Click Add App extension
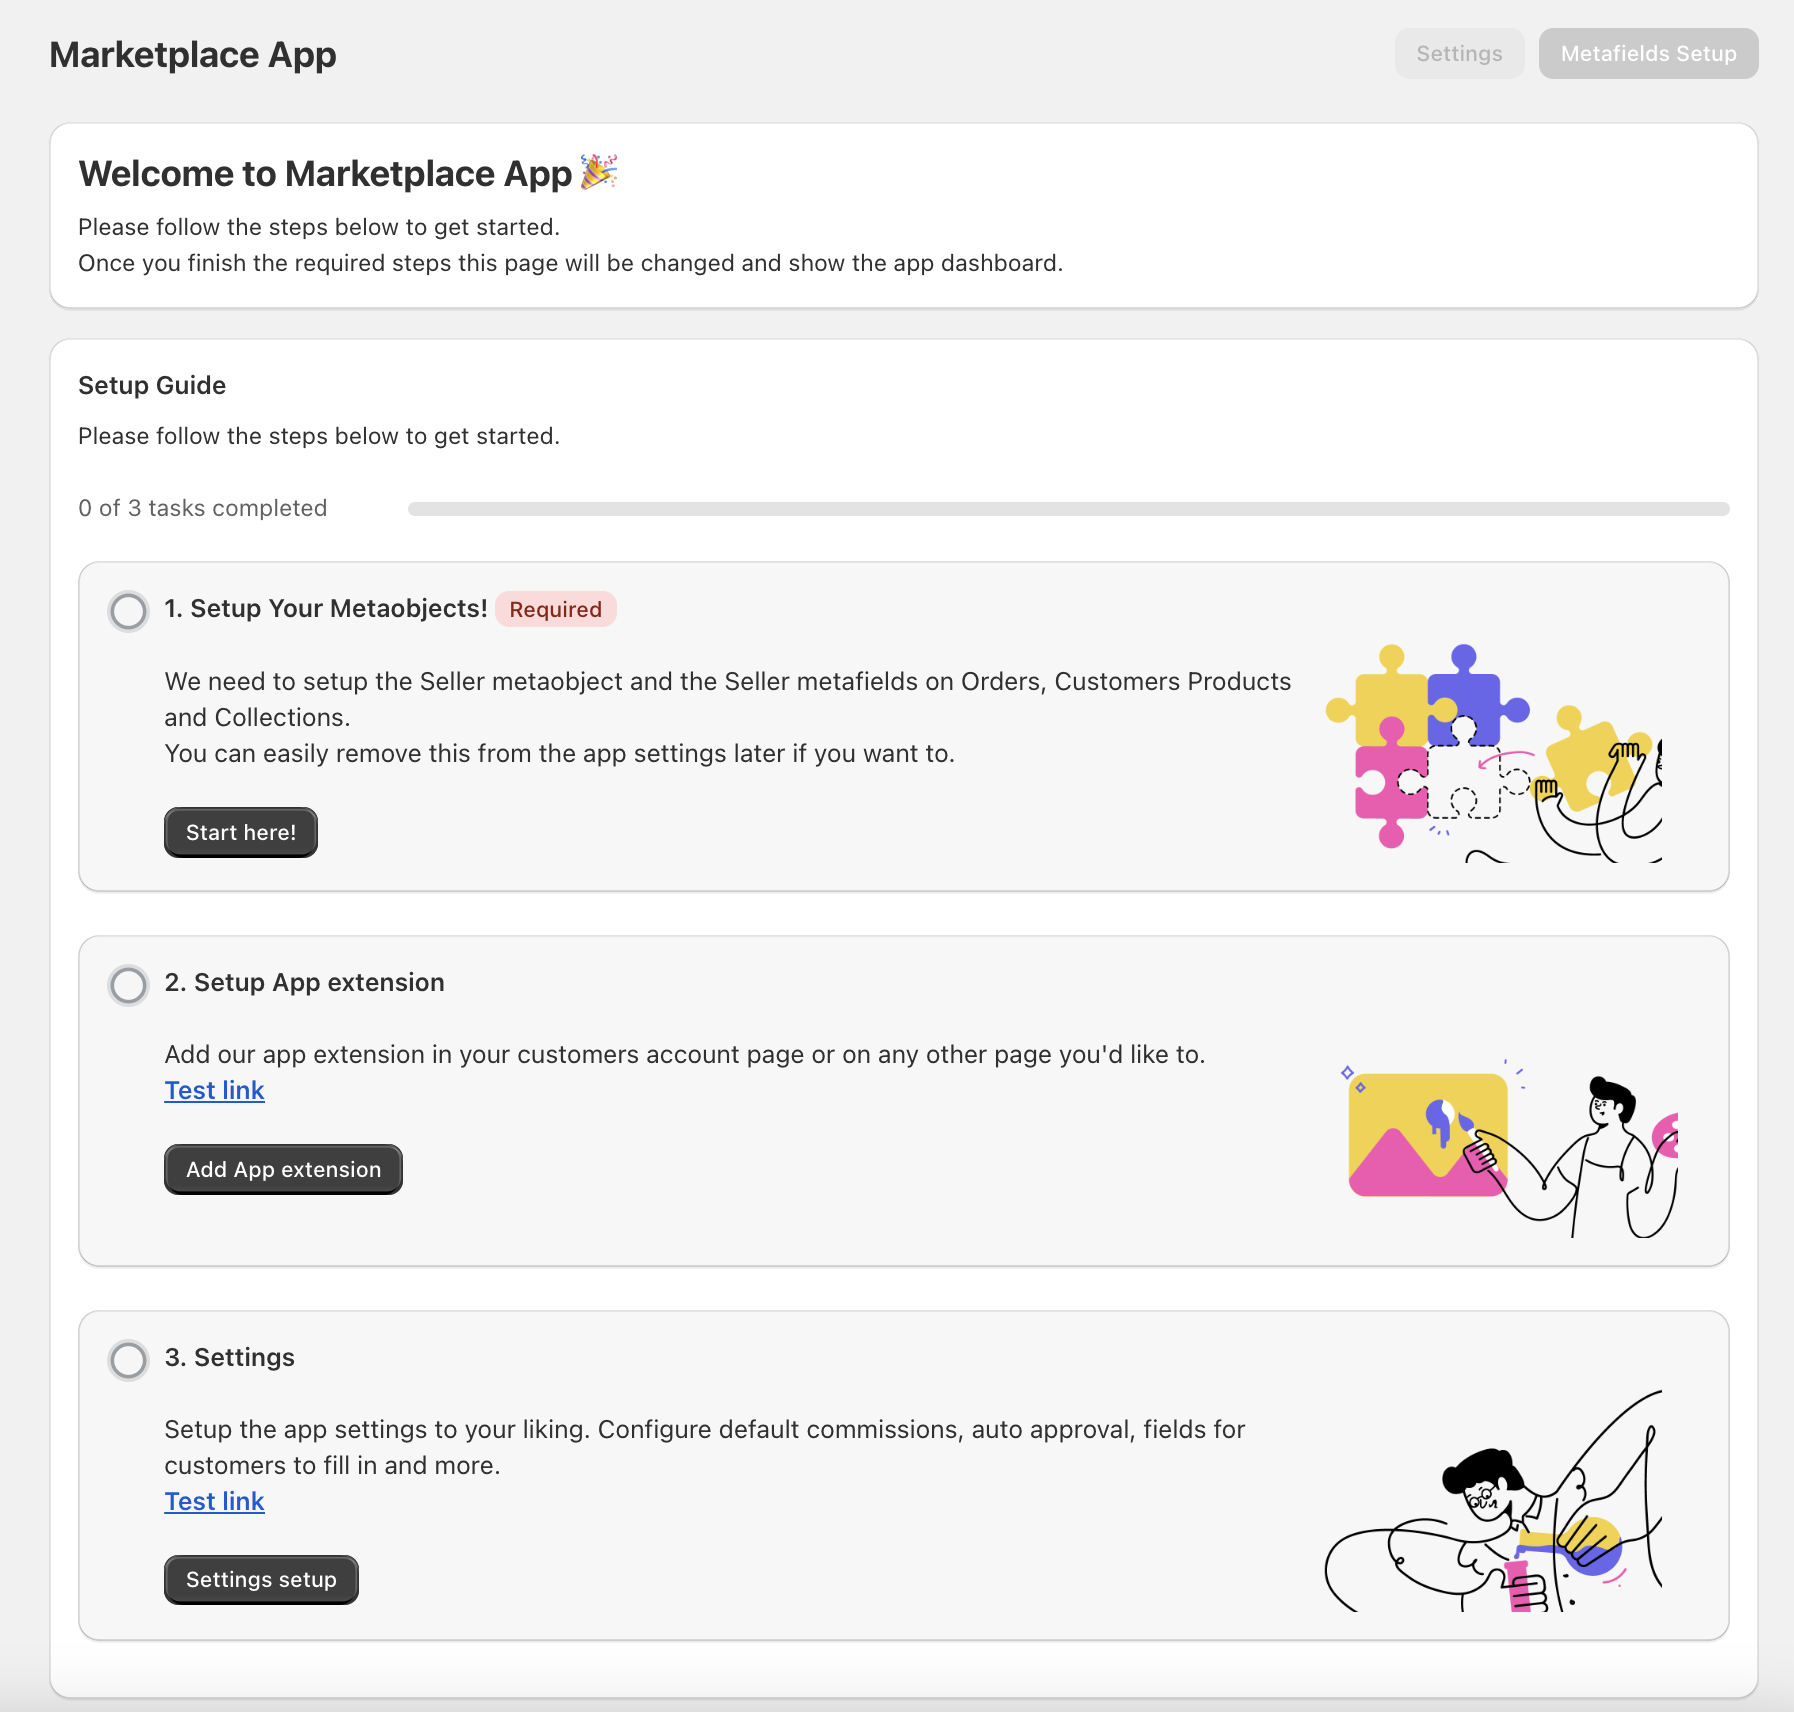This screenshot has width=1794, height=1712. (283, 1168)
